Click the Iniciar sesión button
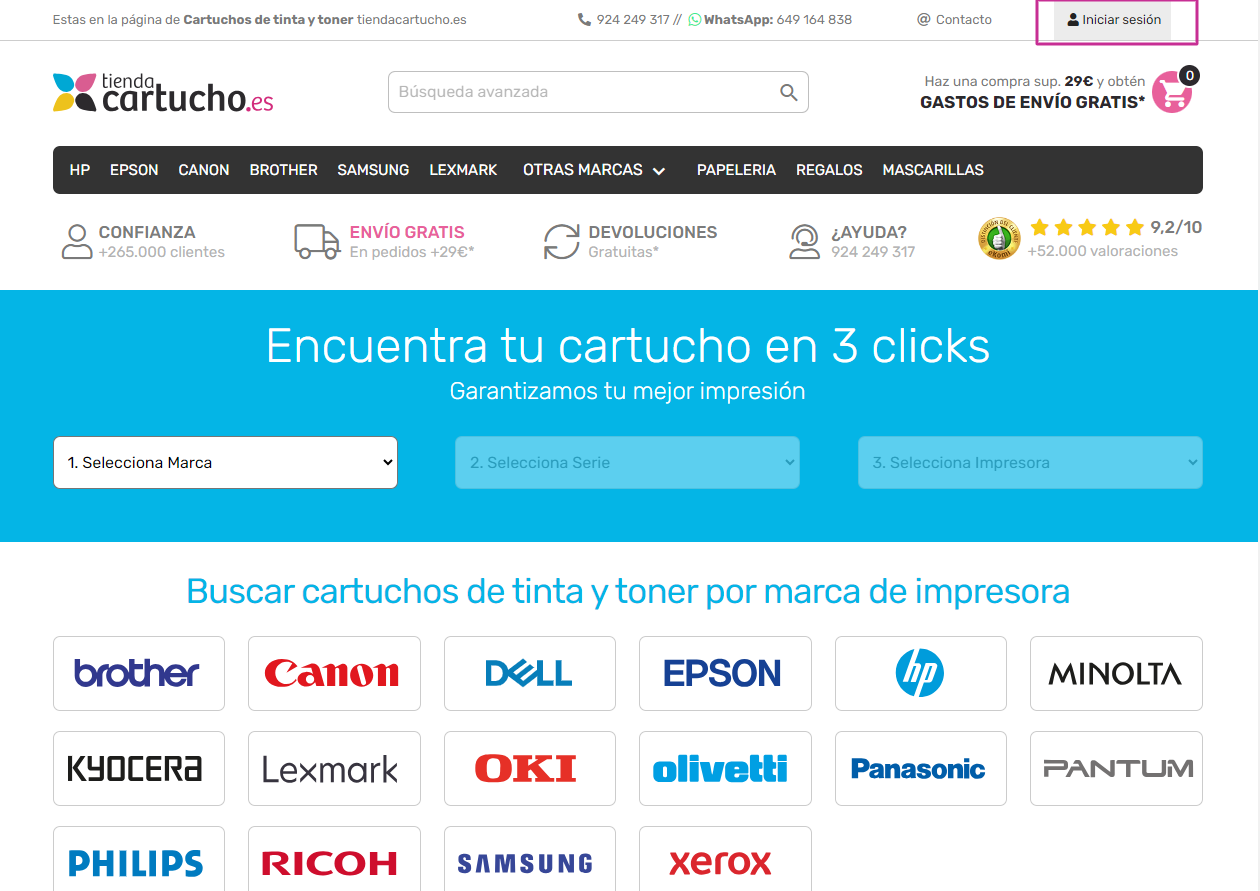The width and height of the screenshot is (1260, 891). [x=1114, y=20]
